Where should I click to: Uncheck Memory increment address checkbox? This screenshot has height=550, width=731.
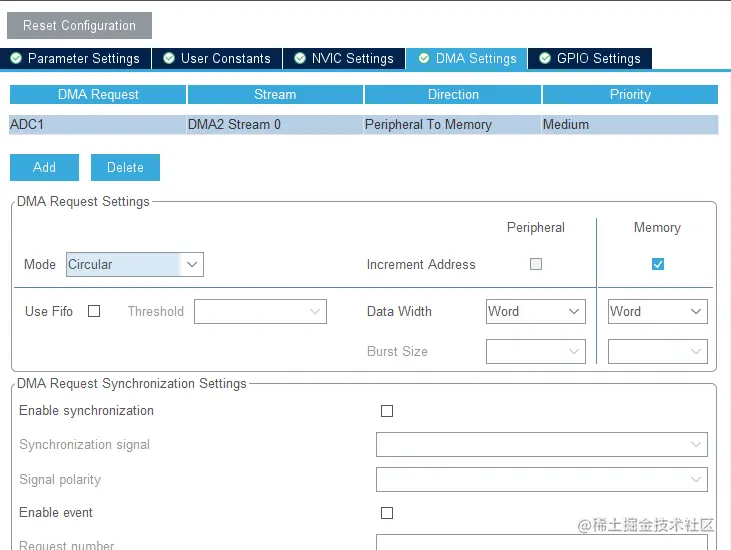pyautogui.click(x=658, y=264)
